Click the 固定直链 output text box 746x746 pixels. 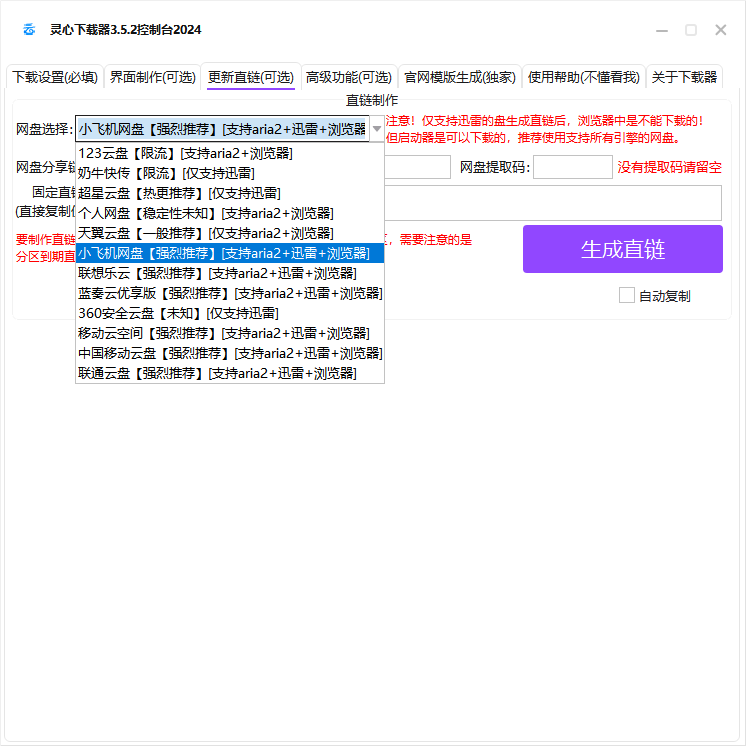point(553,203)
